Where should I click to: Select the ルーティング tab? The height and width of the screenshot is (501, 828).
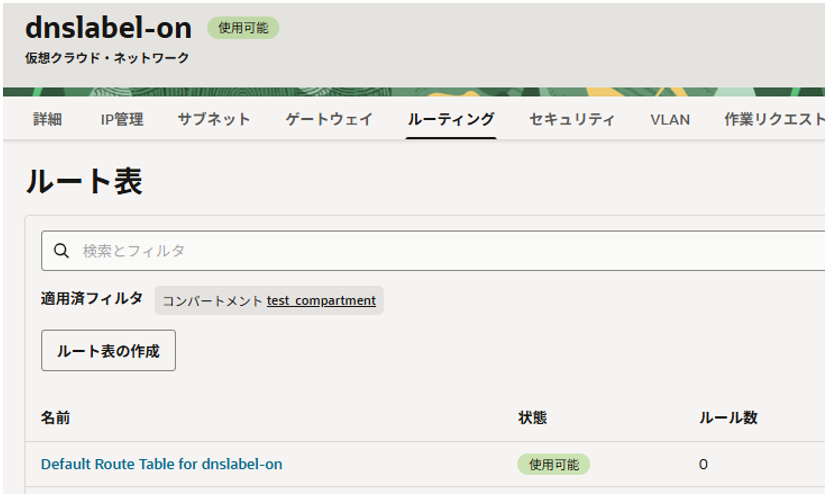[451, 119]
